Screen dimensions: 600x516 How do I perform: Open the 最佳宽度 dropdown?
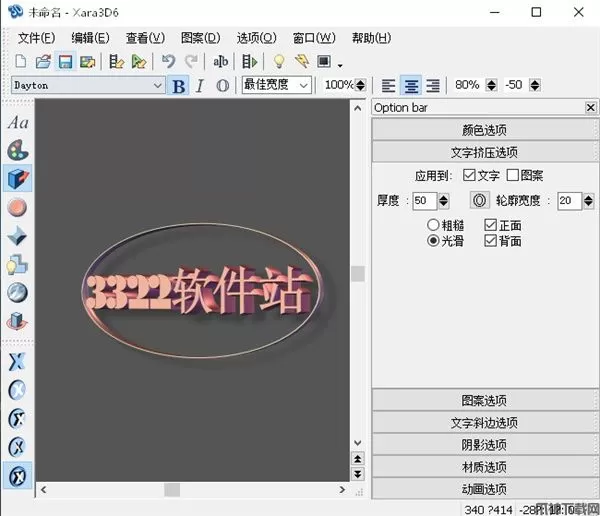tap(303, 86)
